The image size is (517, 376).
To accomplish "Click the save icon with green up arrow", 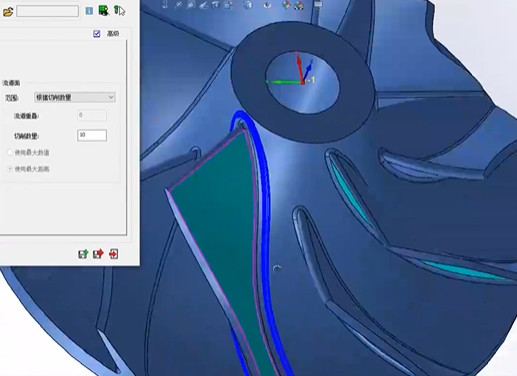I will coord(83,254).
